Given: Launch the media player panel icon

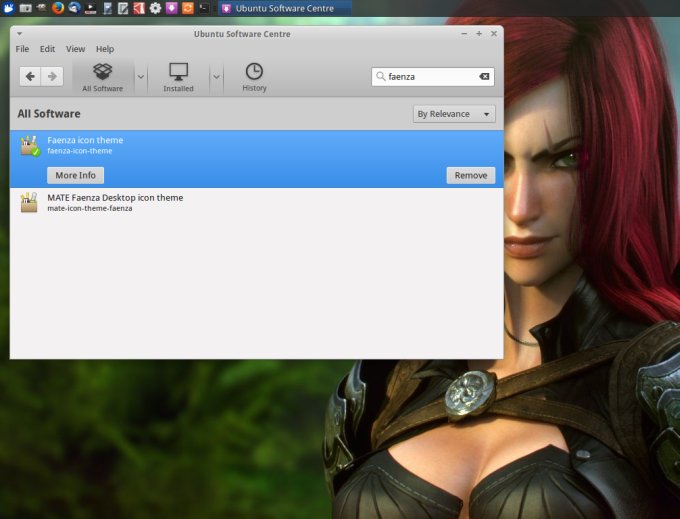Looking at the screenshot, I should (x=90, y=8).
